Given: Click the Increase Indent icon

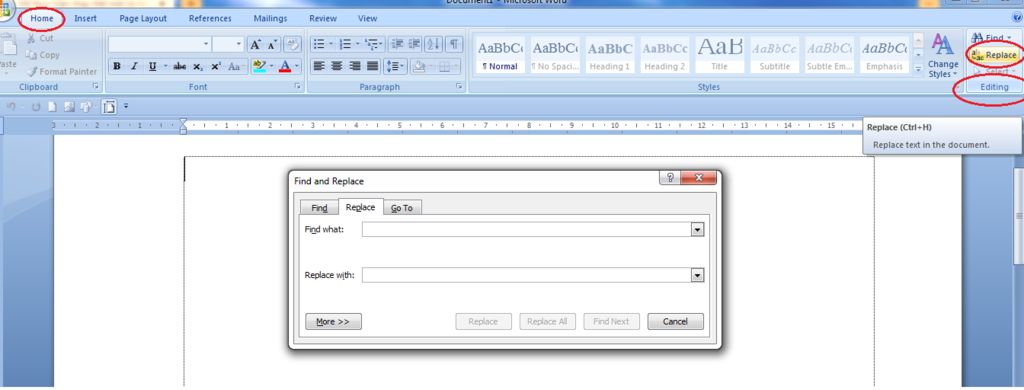Looking at the screenshot, I should (414, 44).
